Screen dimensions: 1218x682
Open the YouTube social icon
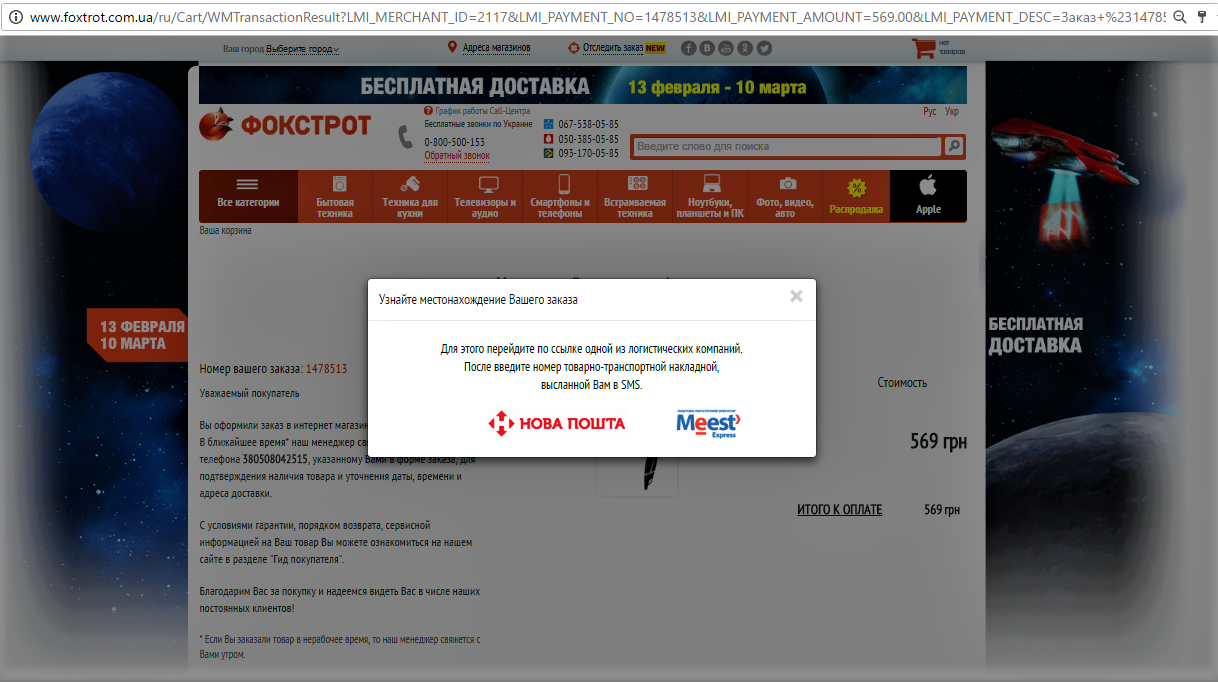pyautogui.click(x=726, y=48)
